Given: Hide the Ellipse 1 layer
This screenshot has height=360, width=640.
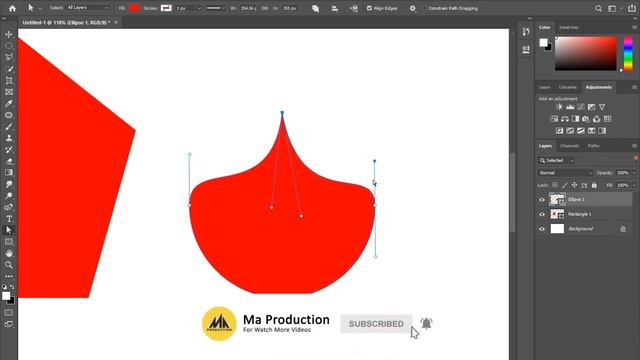Looking at the screenshot, I should (542, 200).
